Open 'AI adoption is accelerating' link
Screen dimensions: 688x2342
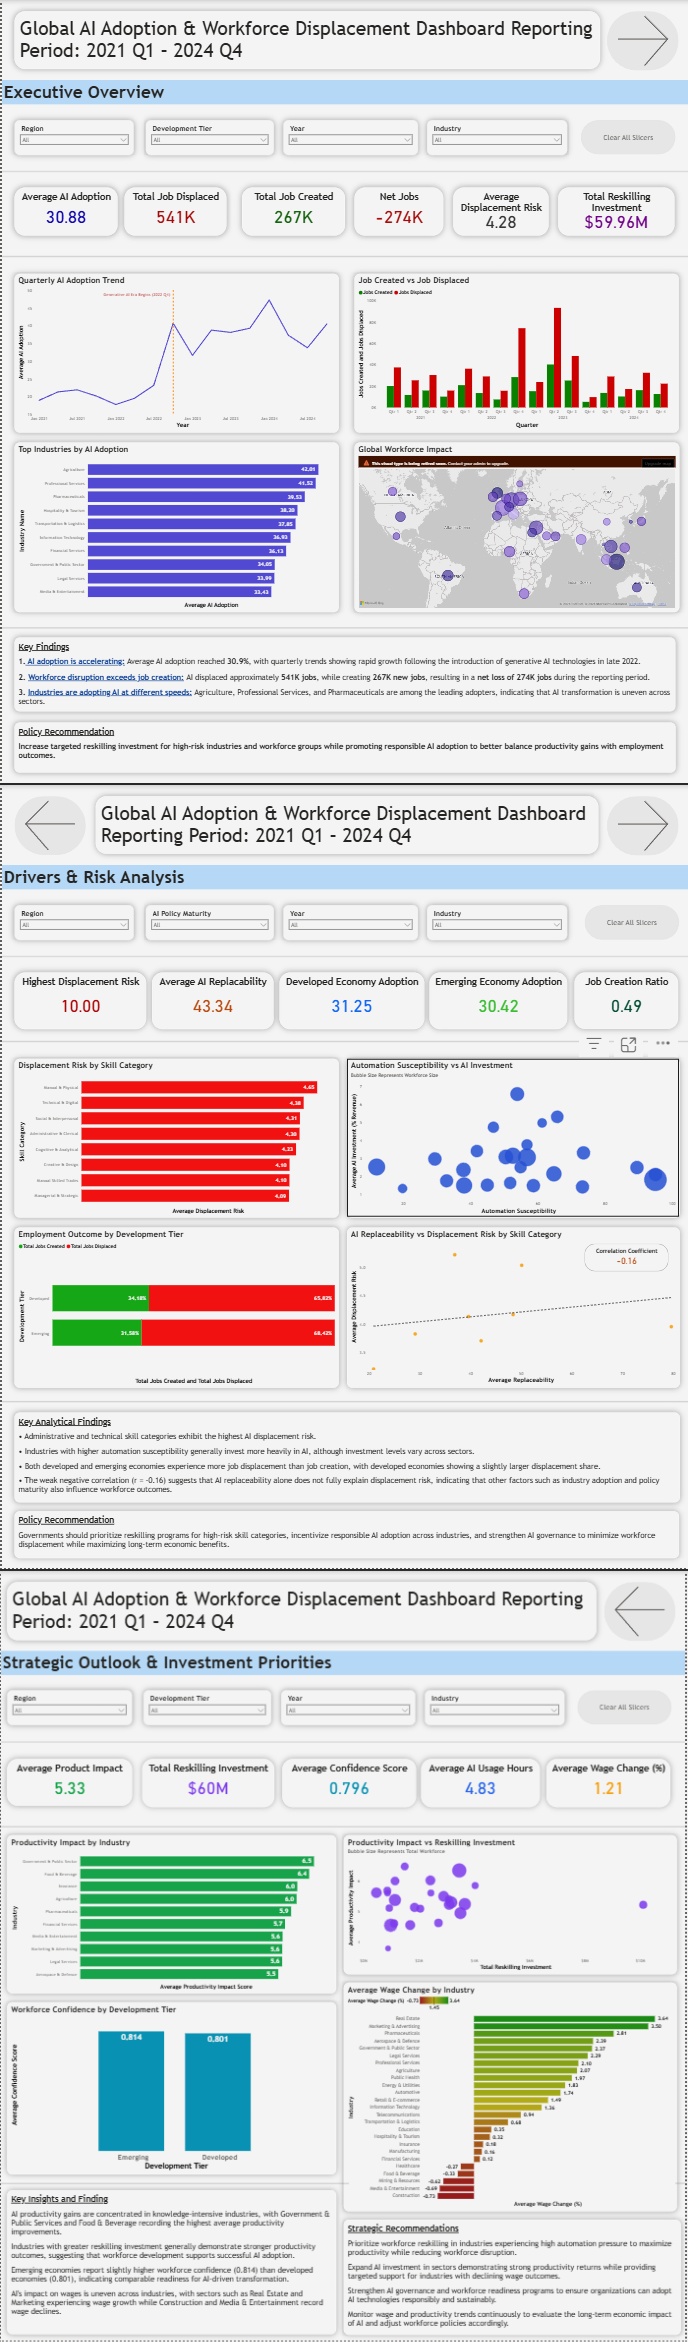click(x=75, y=661)
